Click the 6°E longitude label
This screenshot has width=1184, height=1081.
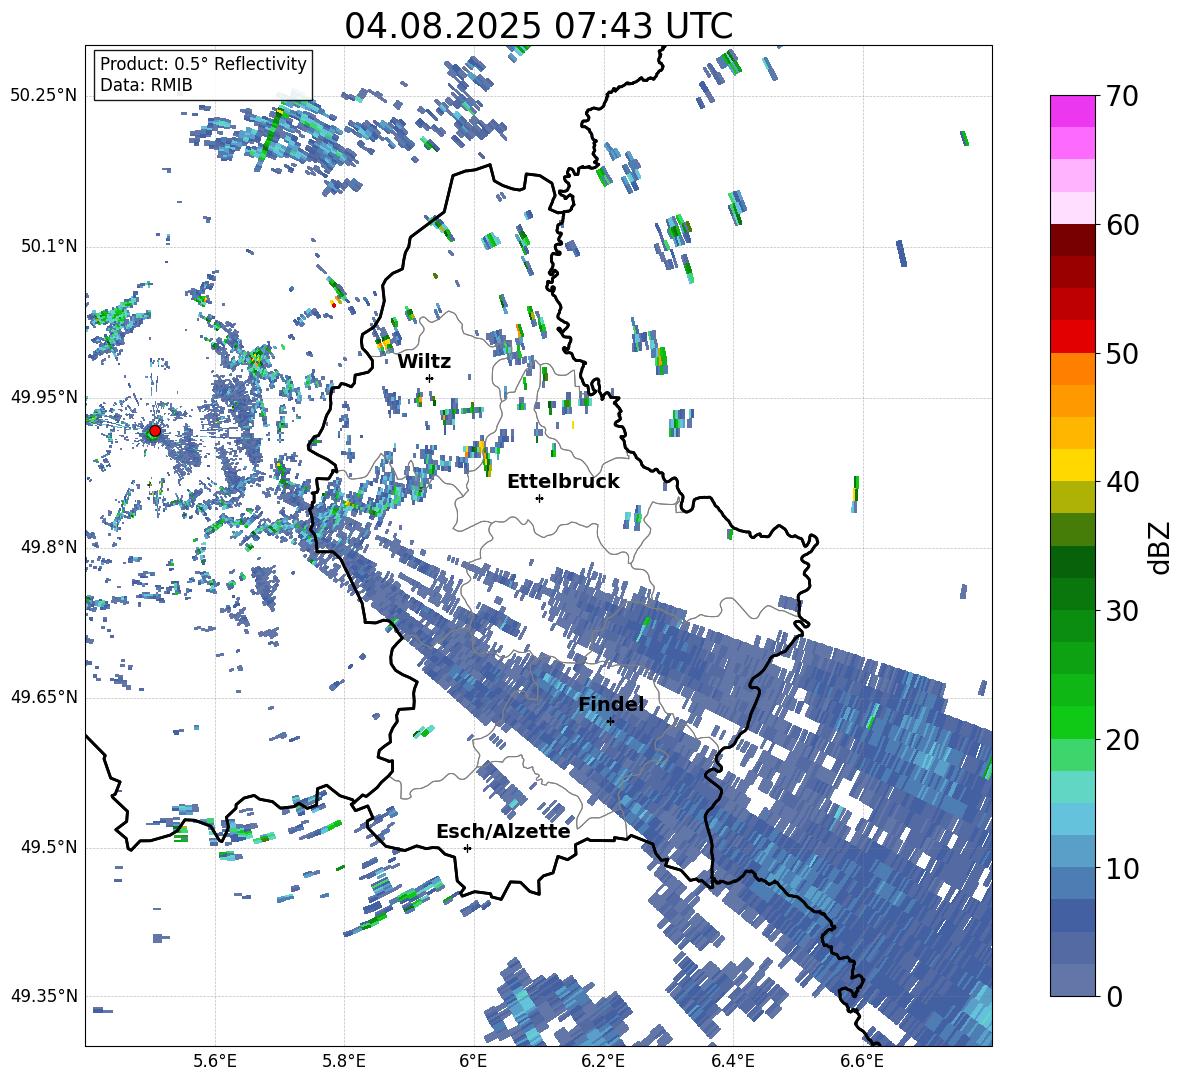[473, 1061]
